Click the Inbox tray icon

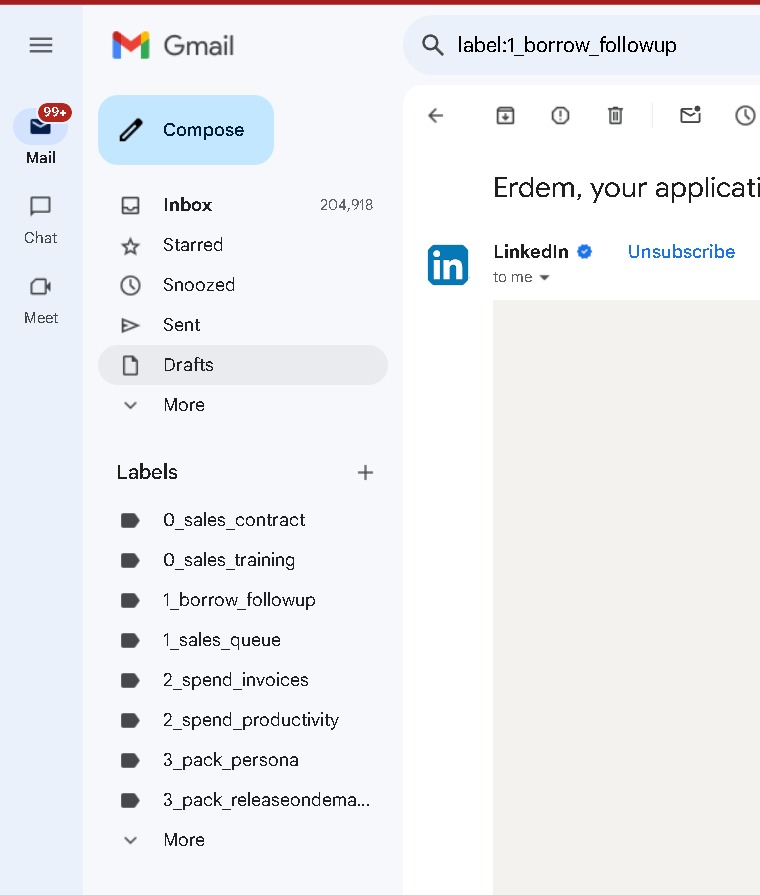coord(130,205)
